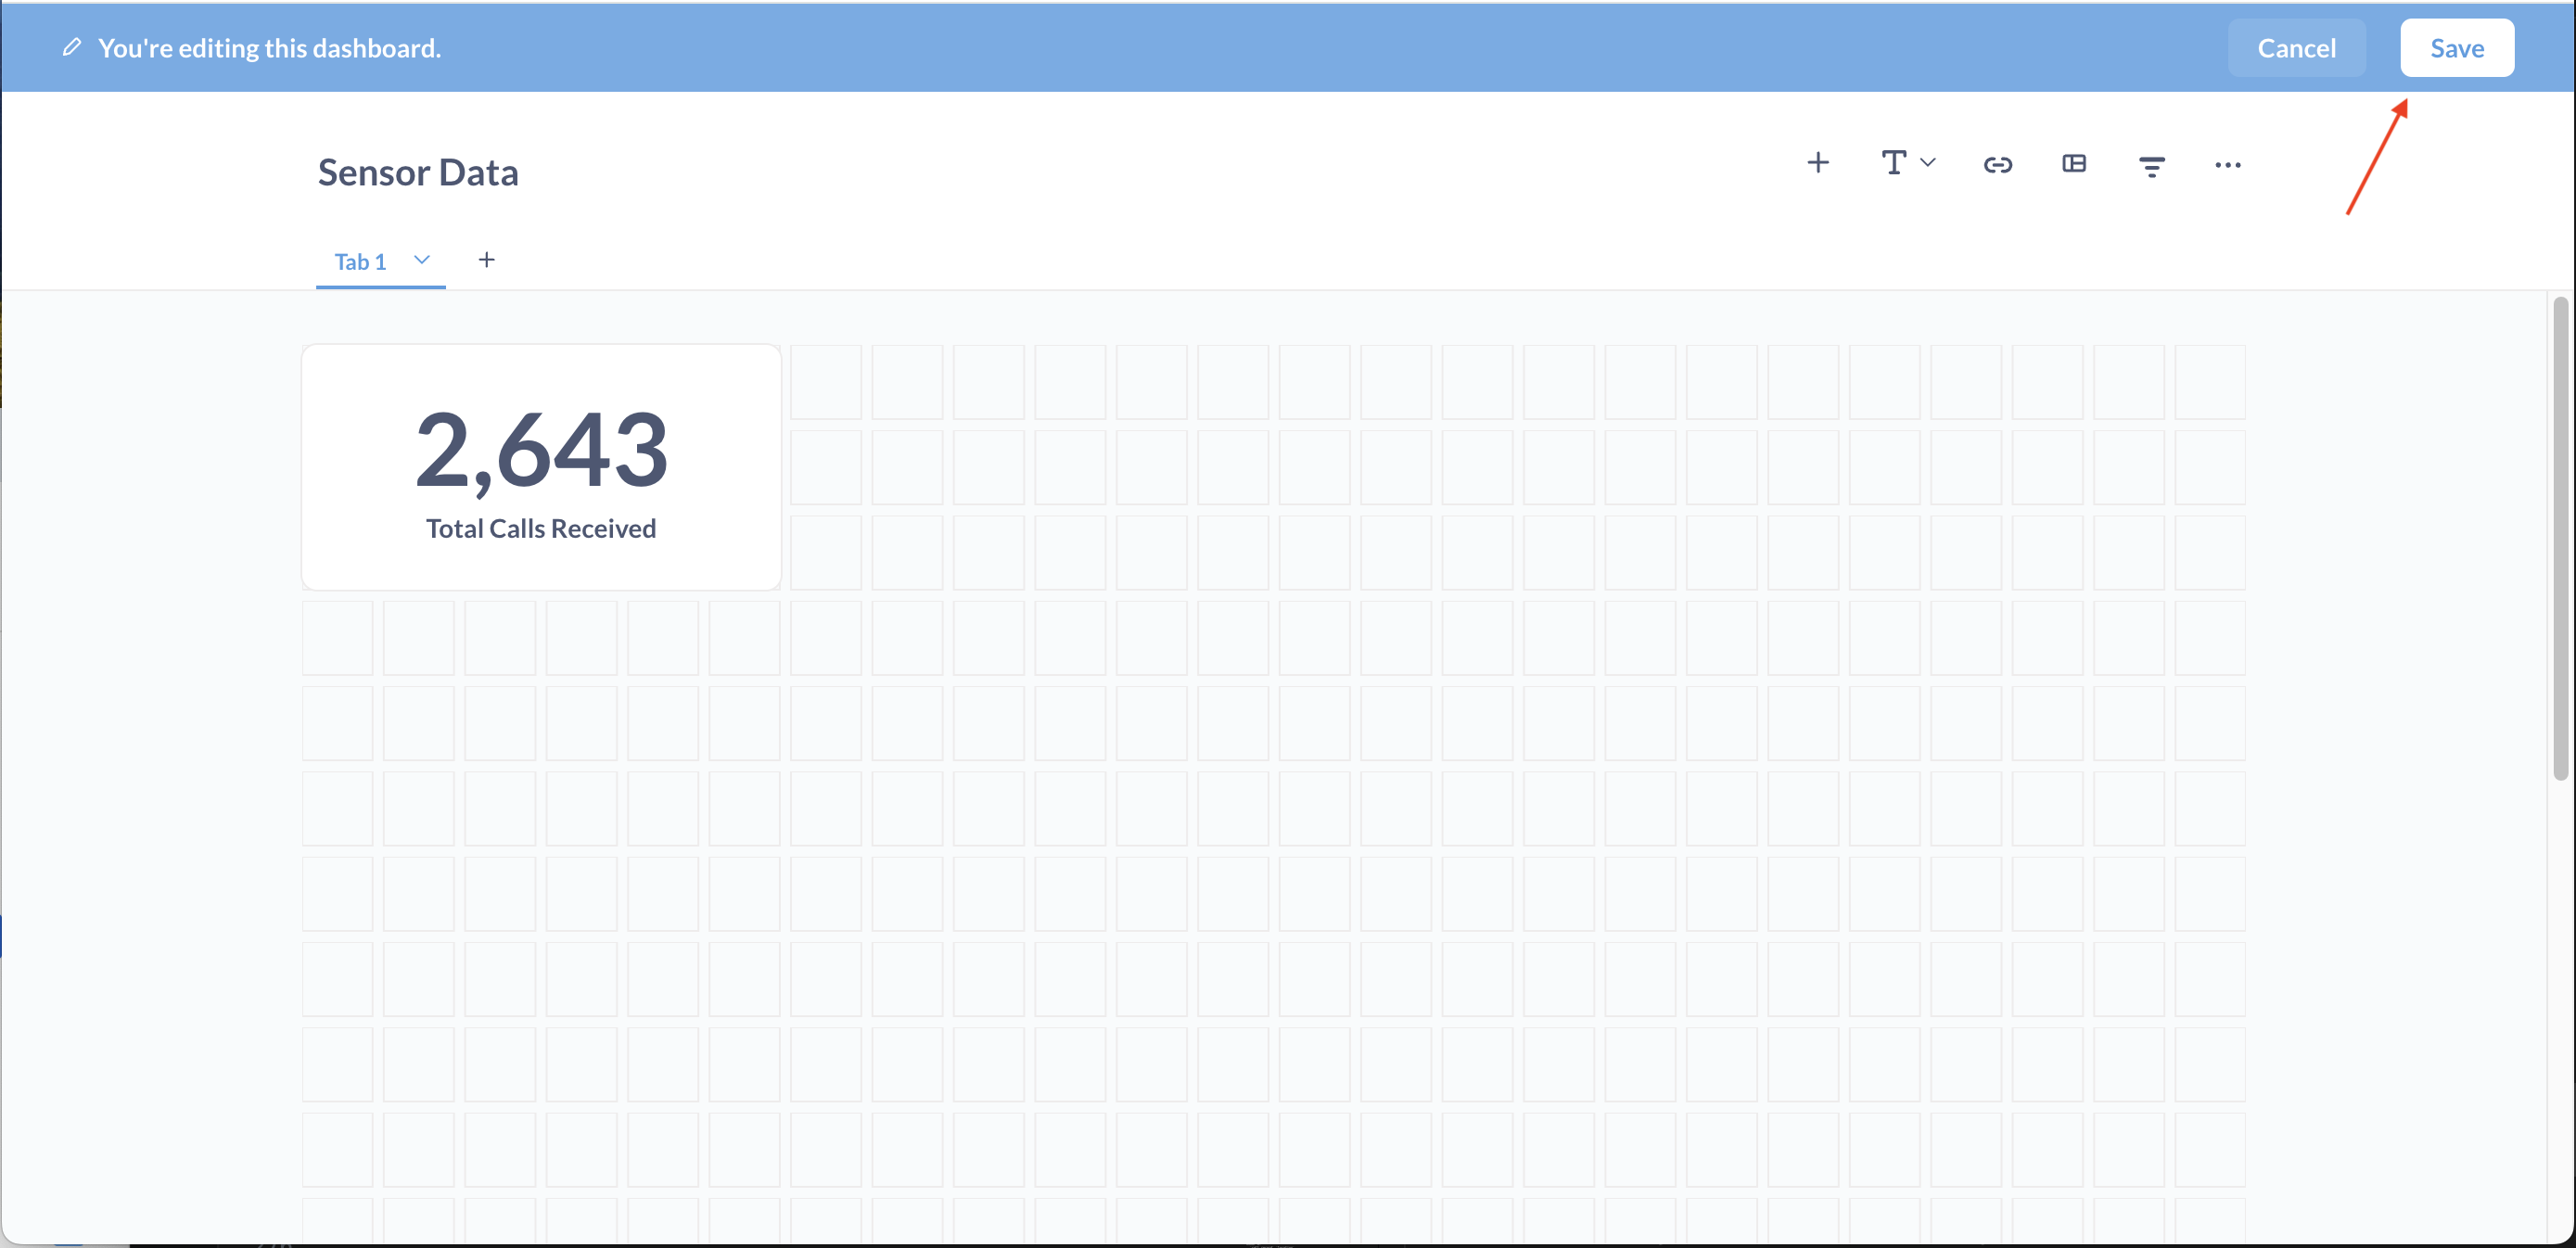
Task: Click the Total Calls Received card title
Action: click(541, 529)
